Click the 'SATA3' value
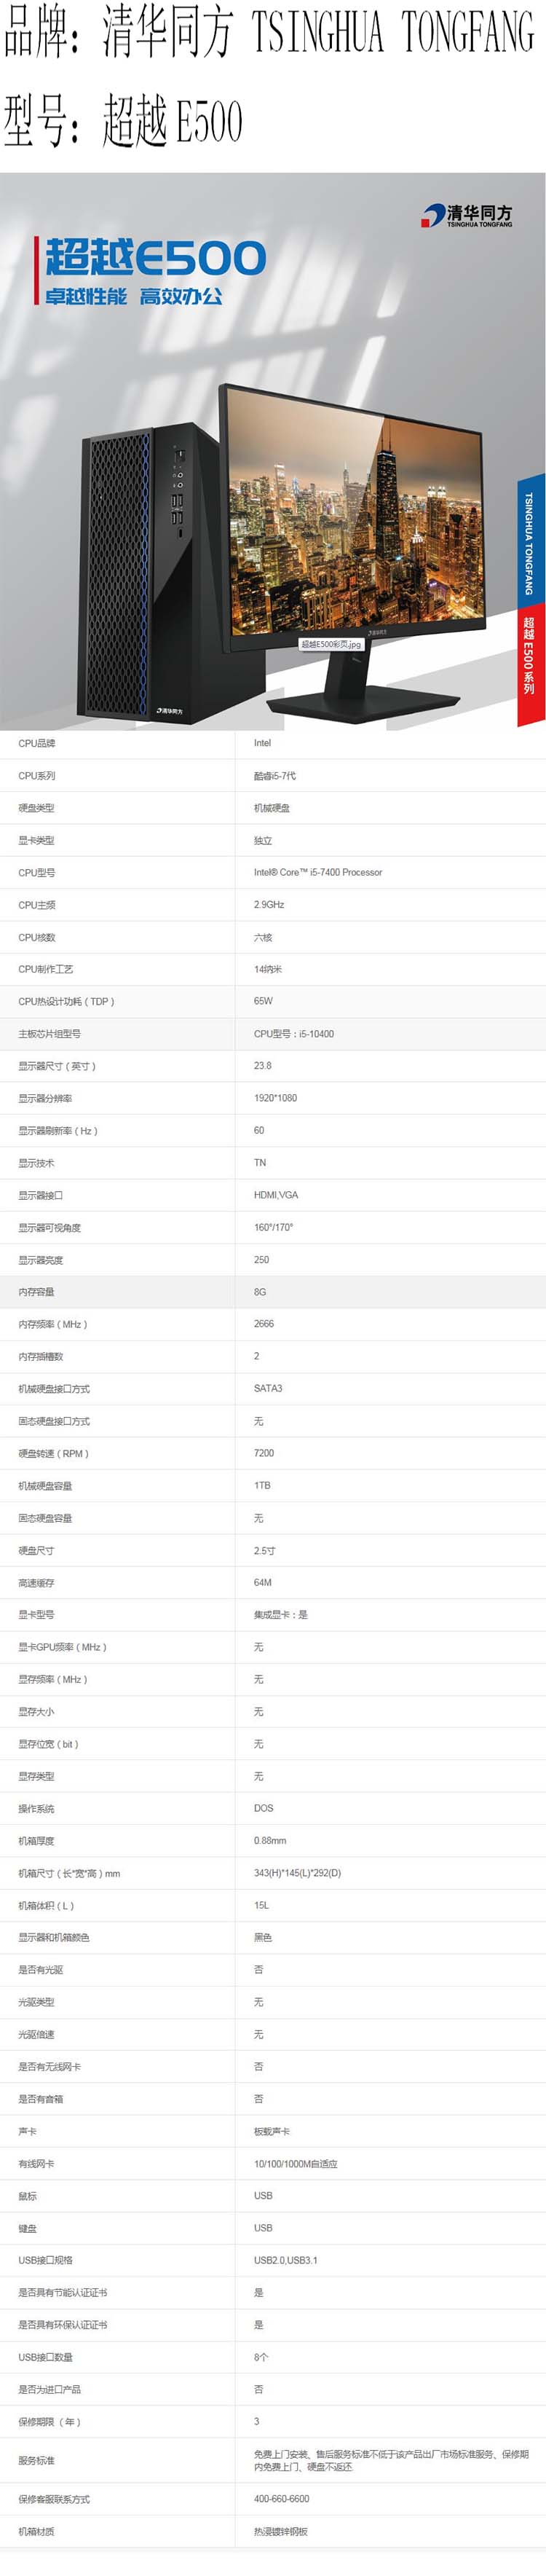This screenshot has height=2576, width=546. 268,1388
